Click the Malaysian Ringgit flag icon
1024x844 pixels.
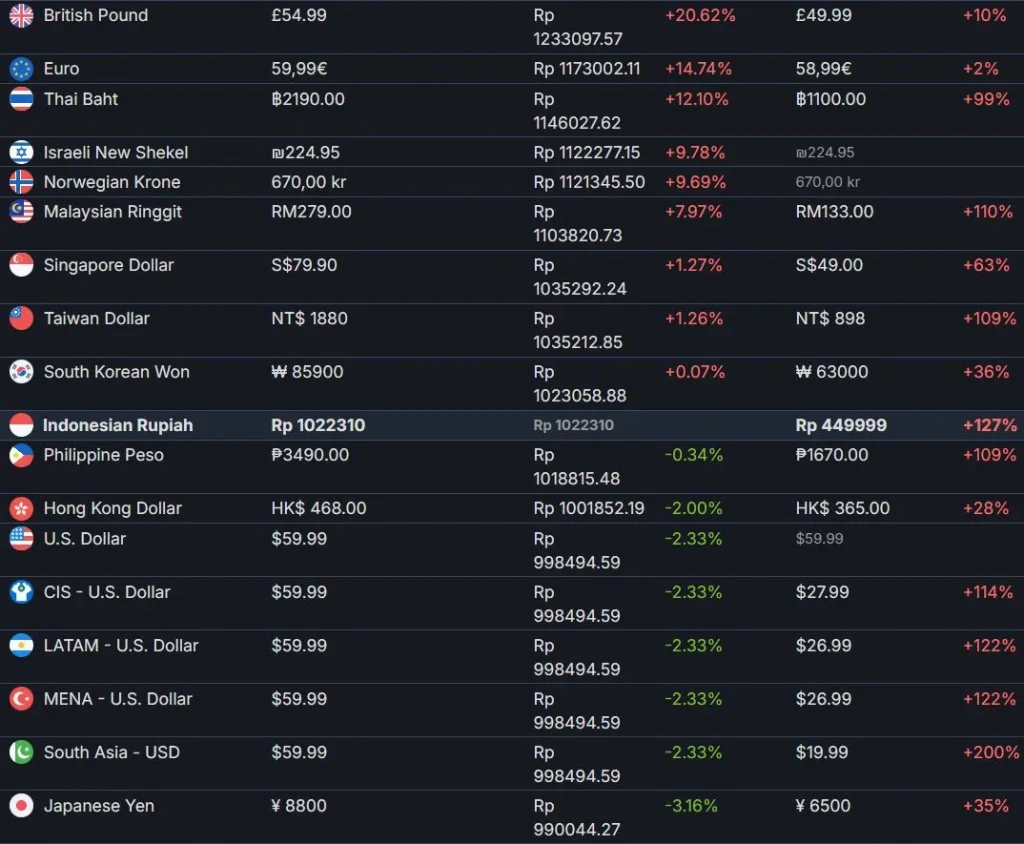pos(21,212)
